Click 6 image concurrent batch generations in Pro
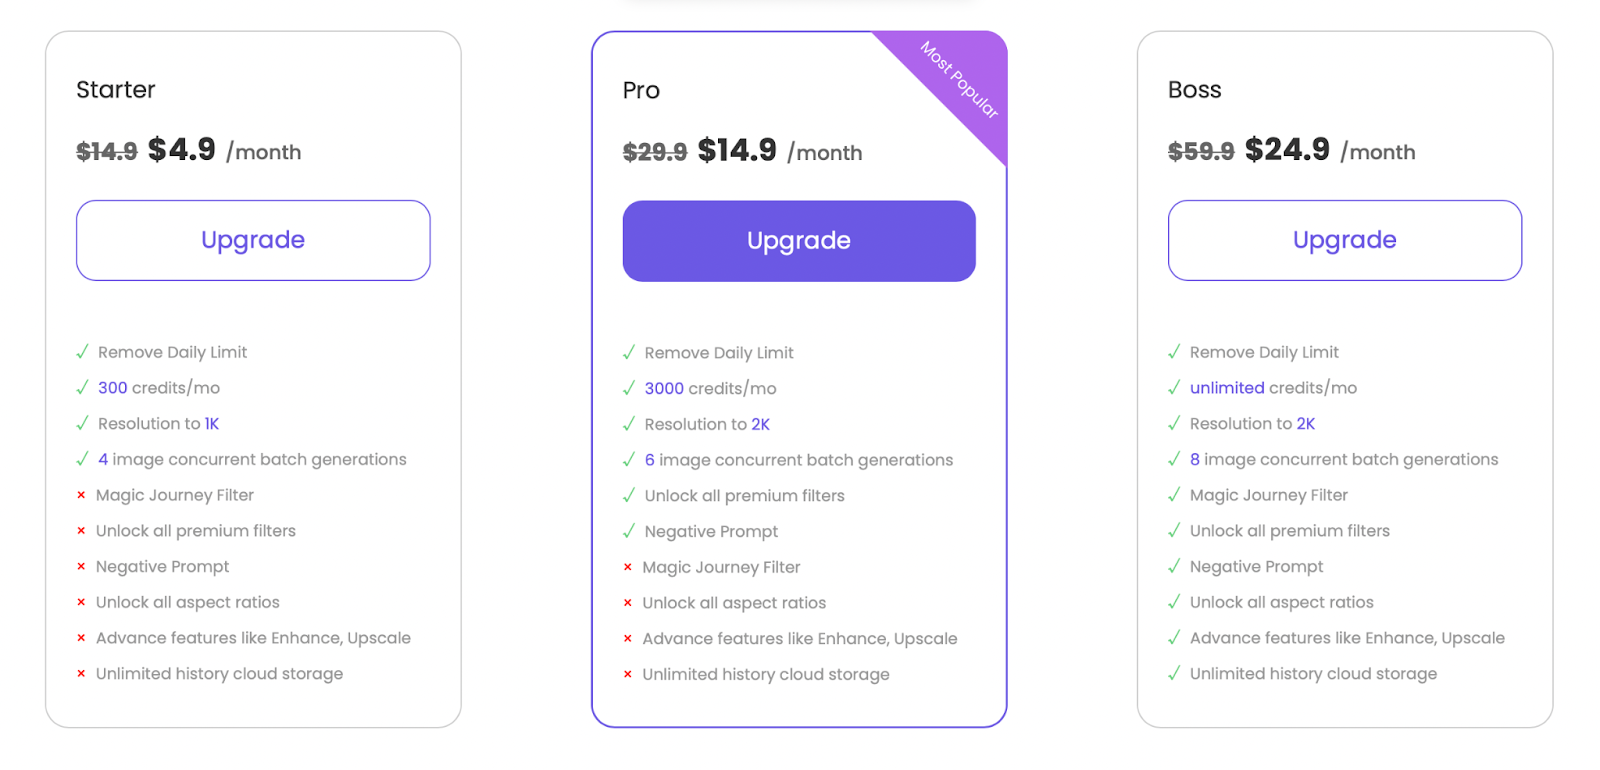Screen dimensions: 1600x770 (798, 460)
